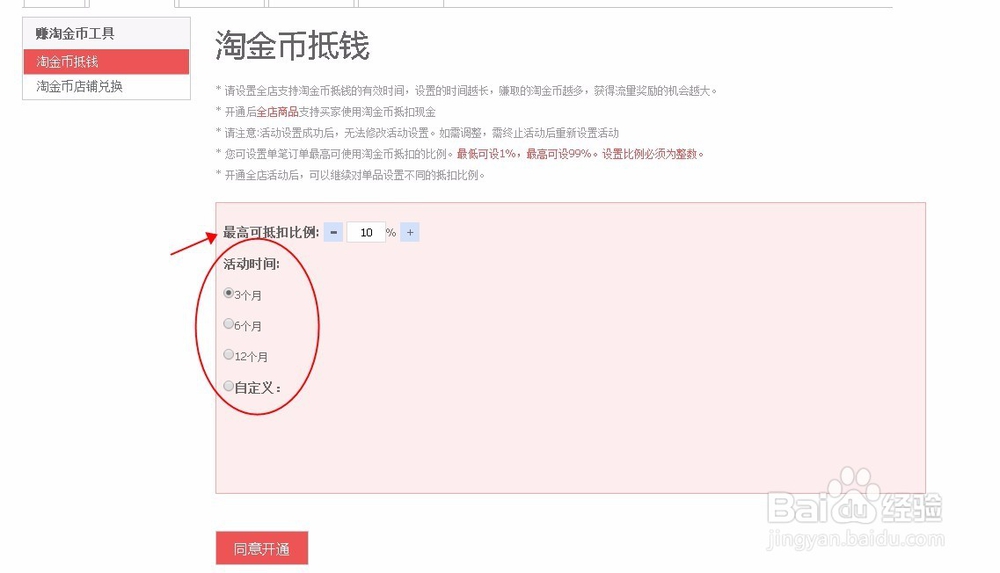Select the 12个月 activity duration
The width and height of the screenshot is (1000, 573).
pos(228,354)
